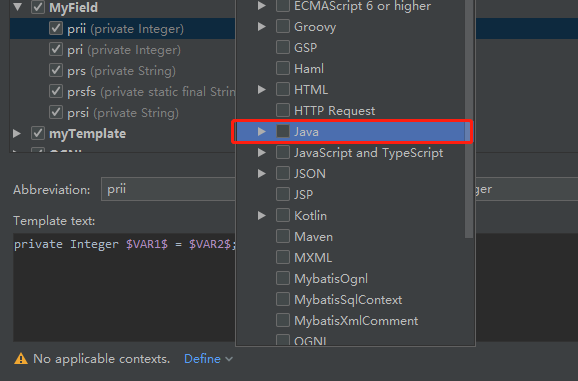578x381 pixels.
Task: Select the prsi (private String) template
Action: pyautogui.click(x=123, y=112)
